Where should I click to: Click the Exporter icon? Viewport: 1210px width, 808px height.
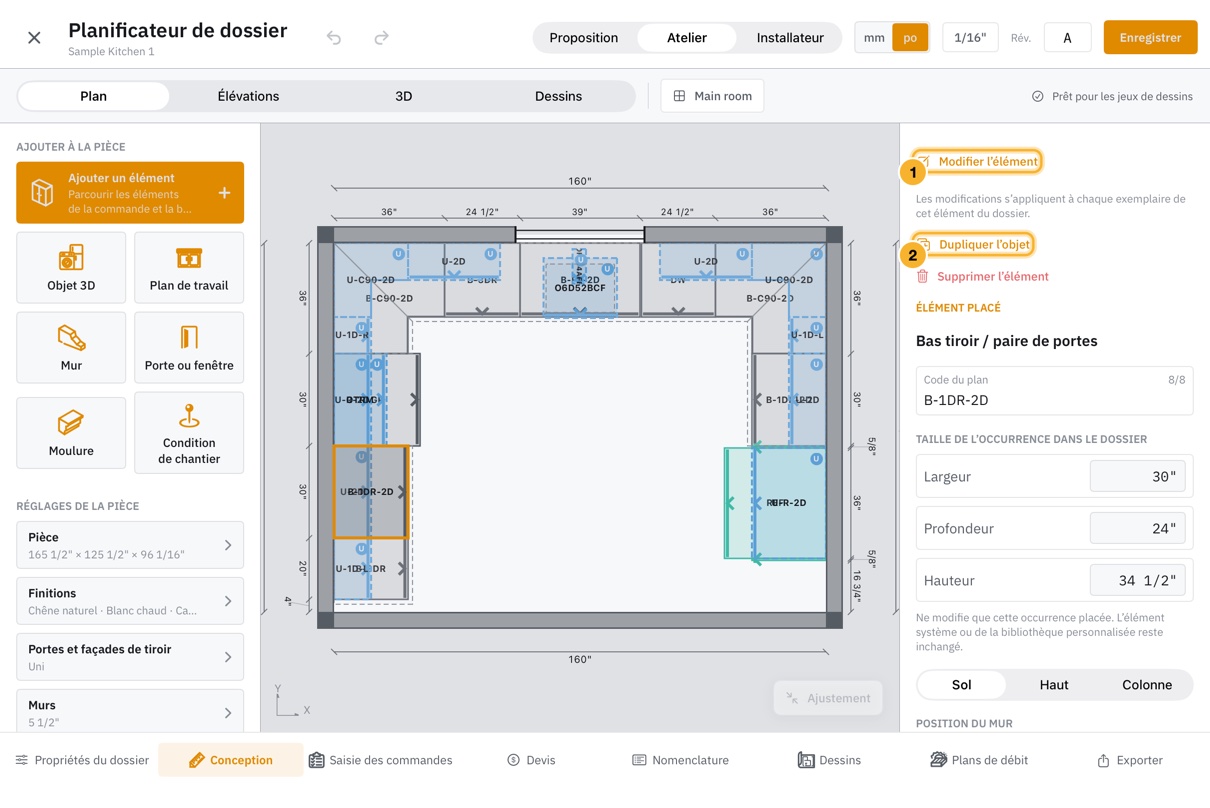coord(1103,761)
